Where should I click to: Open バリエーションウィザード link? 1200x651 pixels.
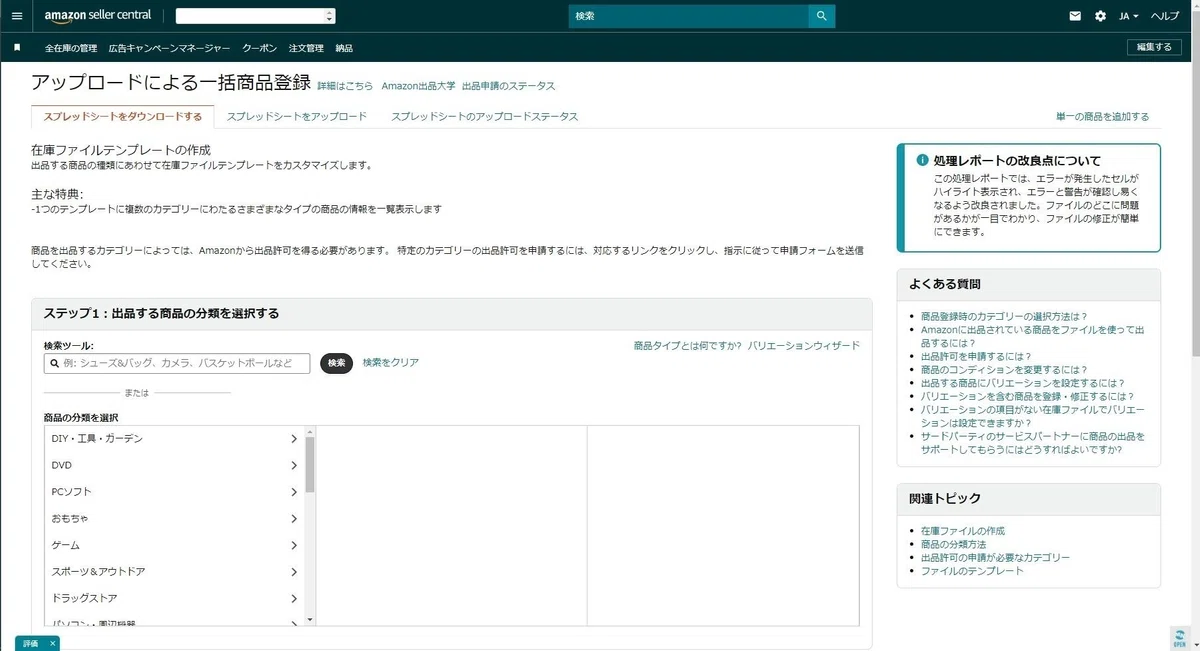coord(804,345)
